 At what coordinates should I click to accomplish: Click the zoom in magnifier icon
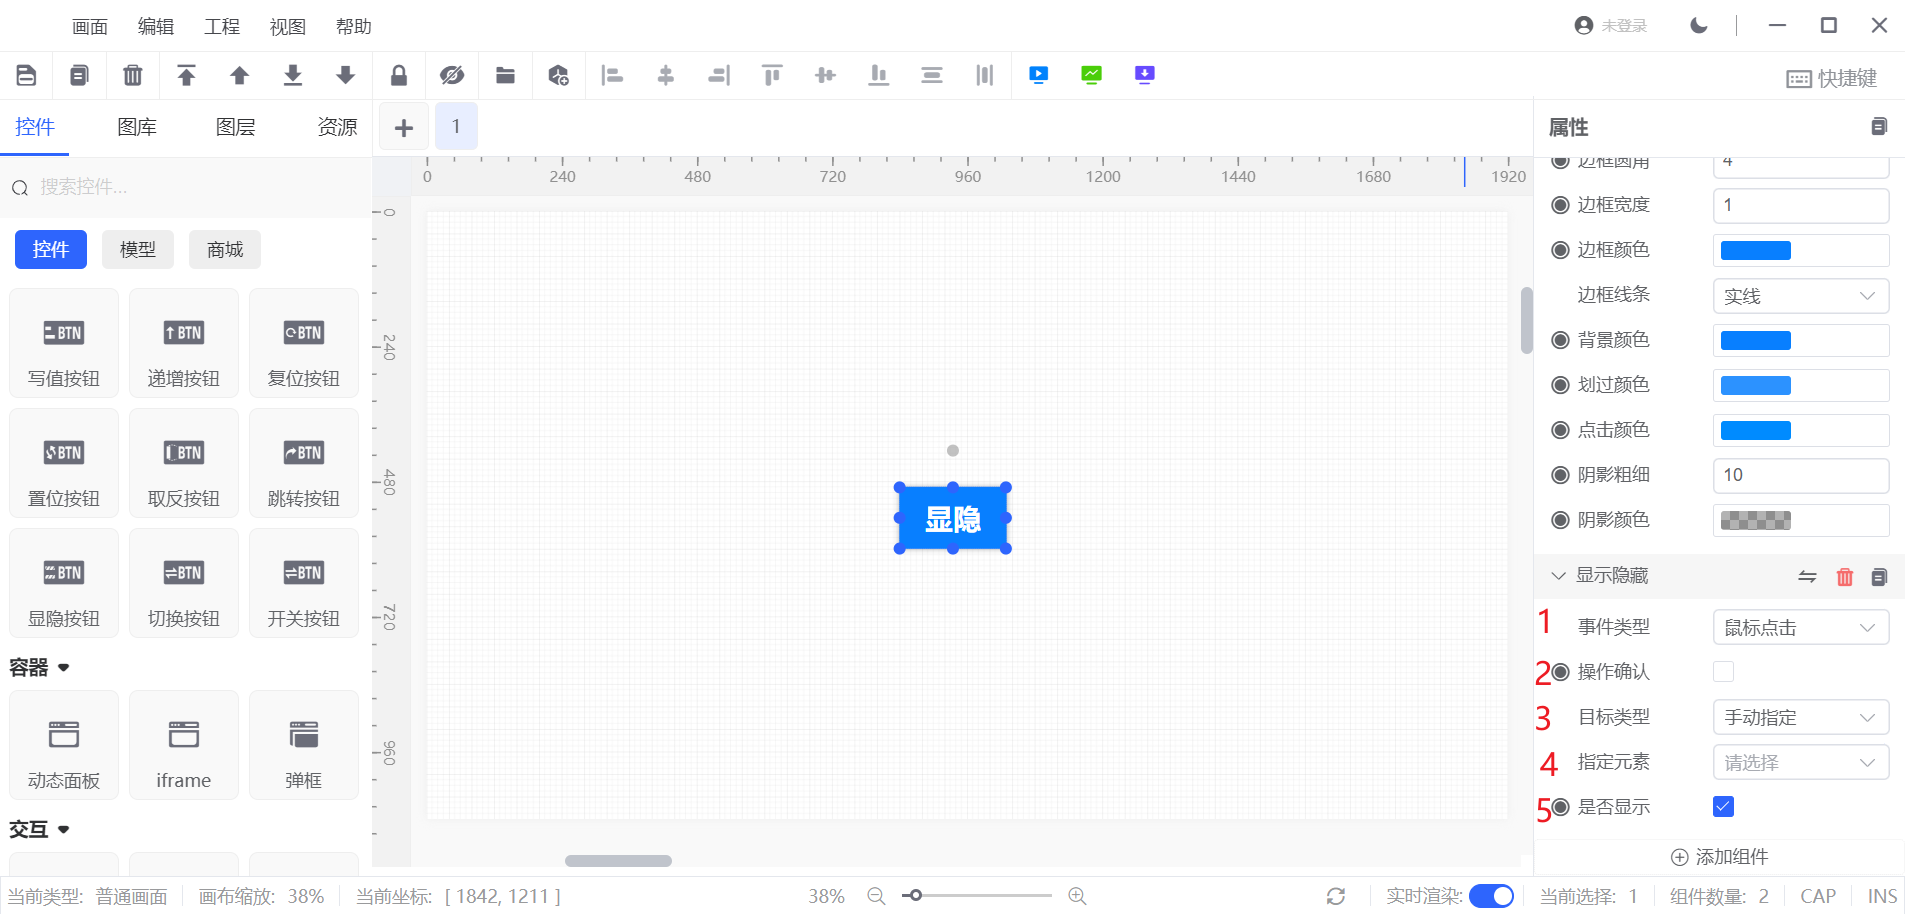1077,896
